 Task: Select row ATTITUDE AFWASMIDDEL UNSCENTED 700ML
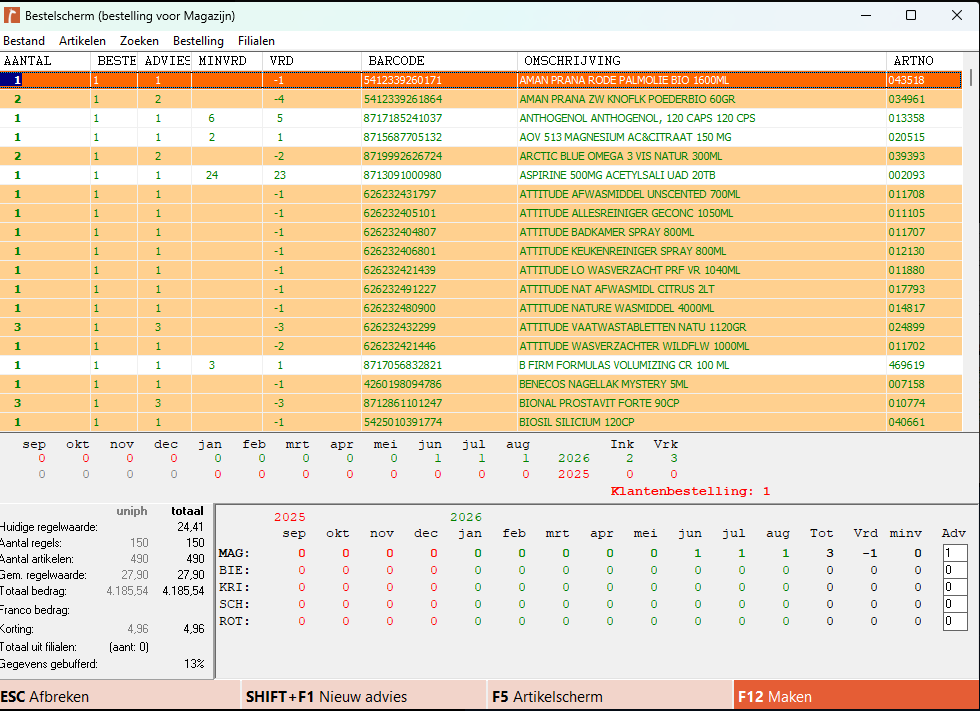[x=481, y=194]
